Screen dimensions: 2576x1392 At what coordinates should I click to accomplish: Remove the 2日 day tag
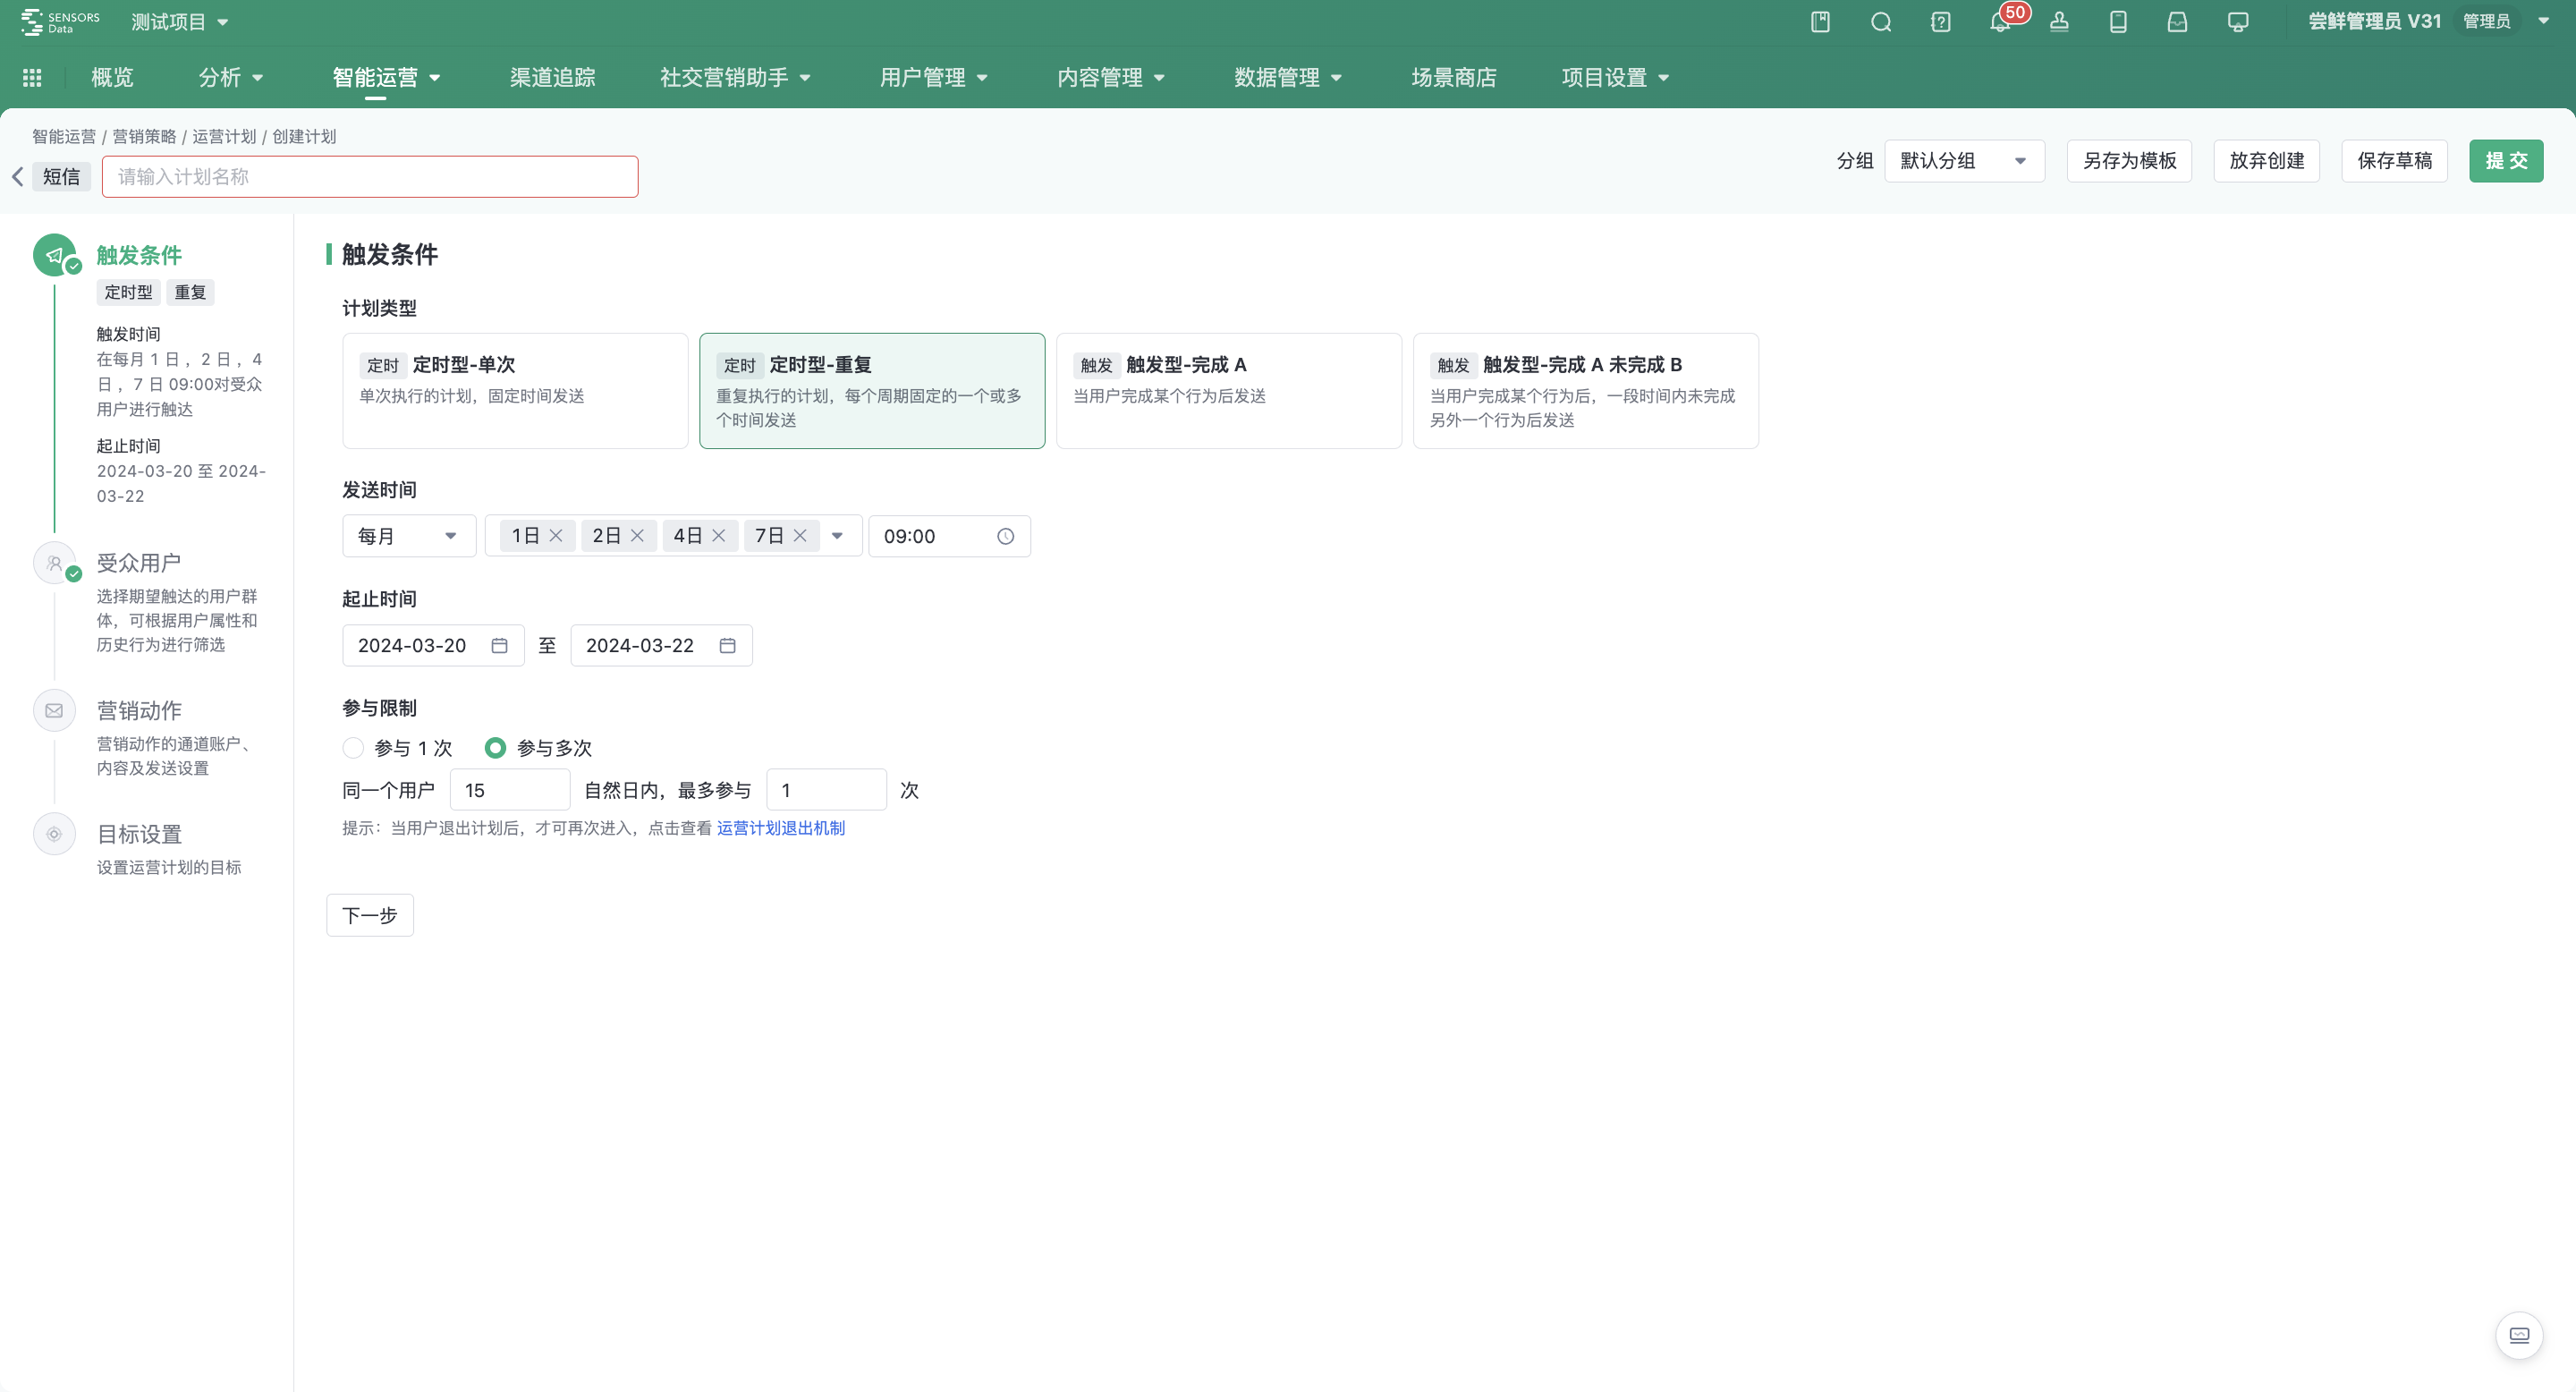(x=638, y=535)
